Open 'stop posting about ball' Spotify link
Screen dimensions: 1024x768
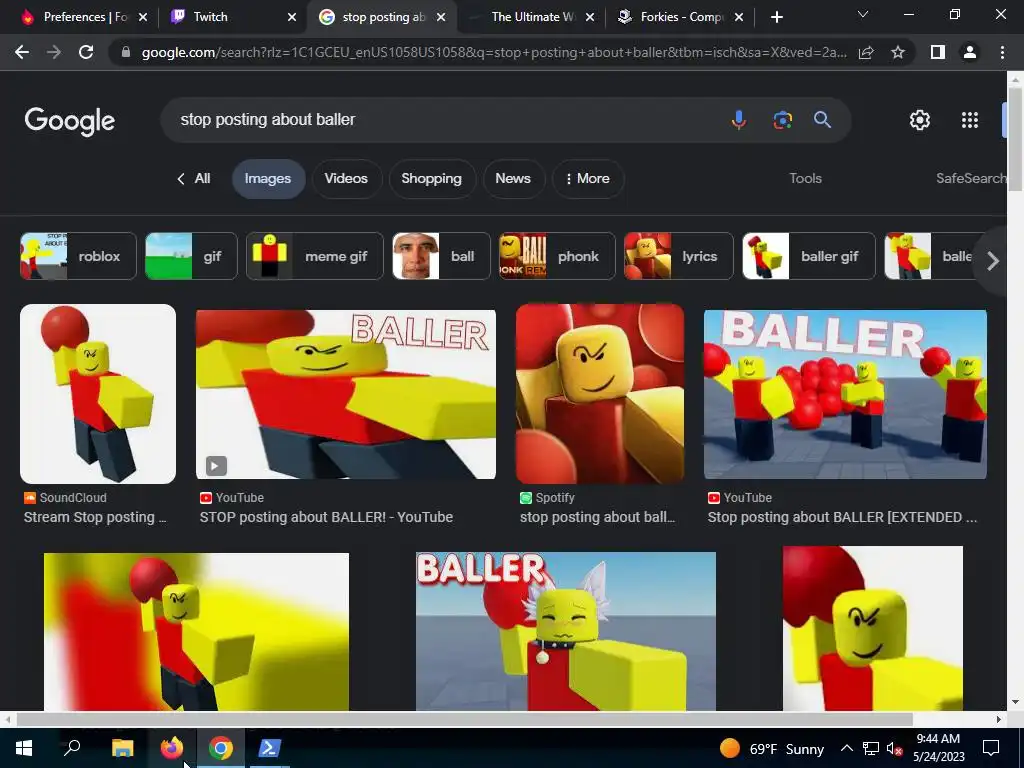(598, 517)
